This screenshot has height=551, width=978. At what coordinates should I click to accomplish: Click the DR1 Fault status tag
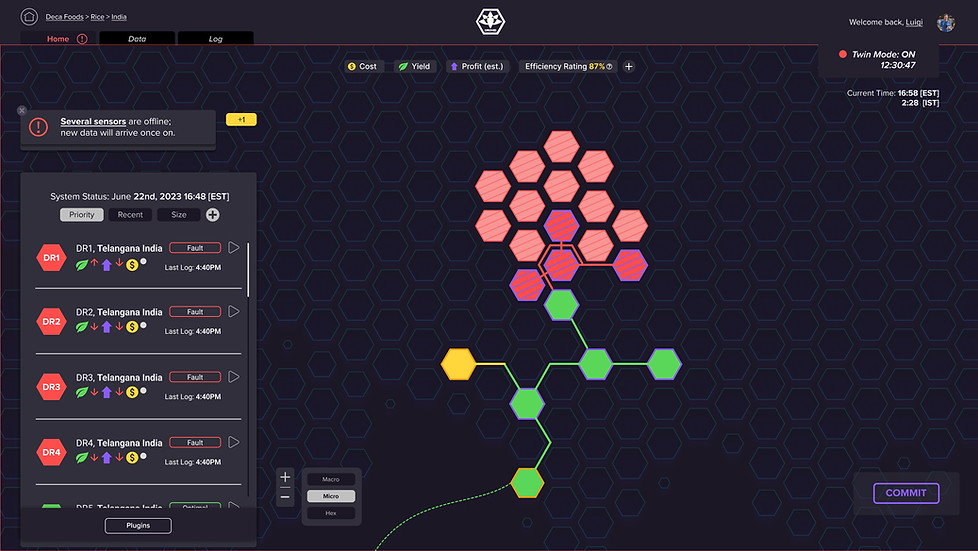(x=195, y=248)
